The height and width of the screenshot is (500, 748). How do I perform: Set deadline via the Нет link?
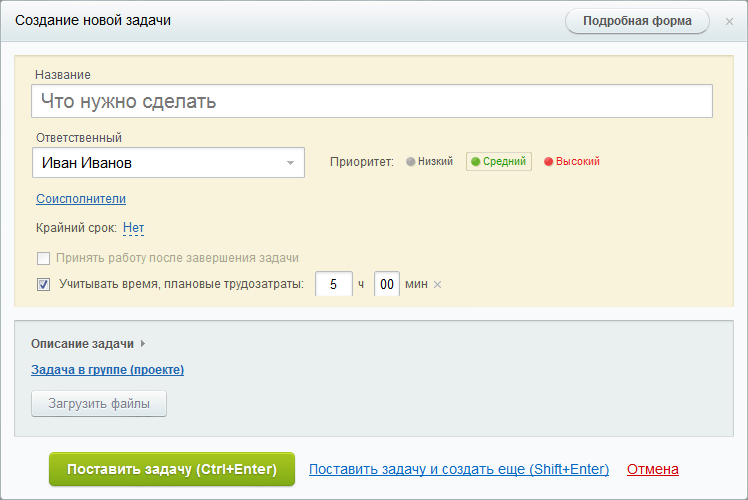134,228
